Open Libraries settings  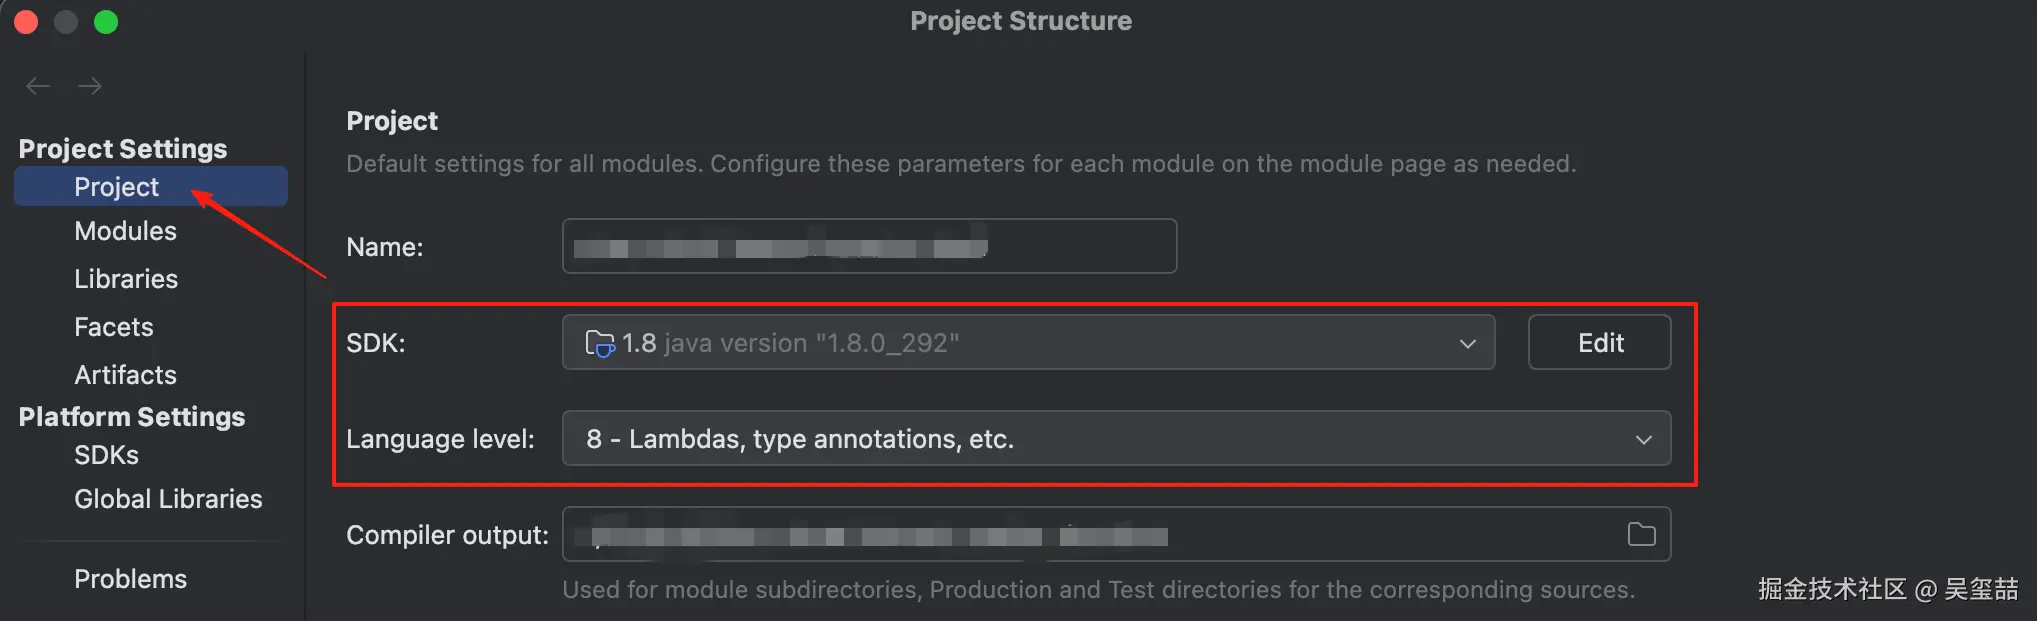click(x=126, y=279)
